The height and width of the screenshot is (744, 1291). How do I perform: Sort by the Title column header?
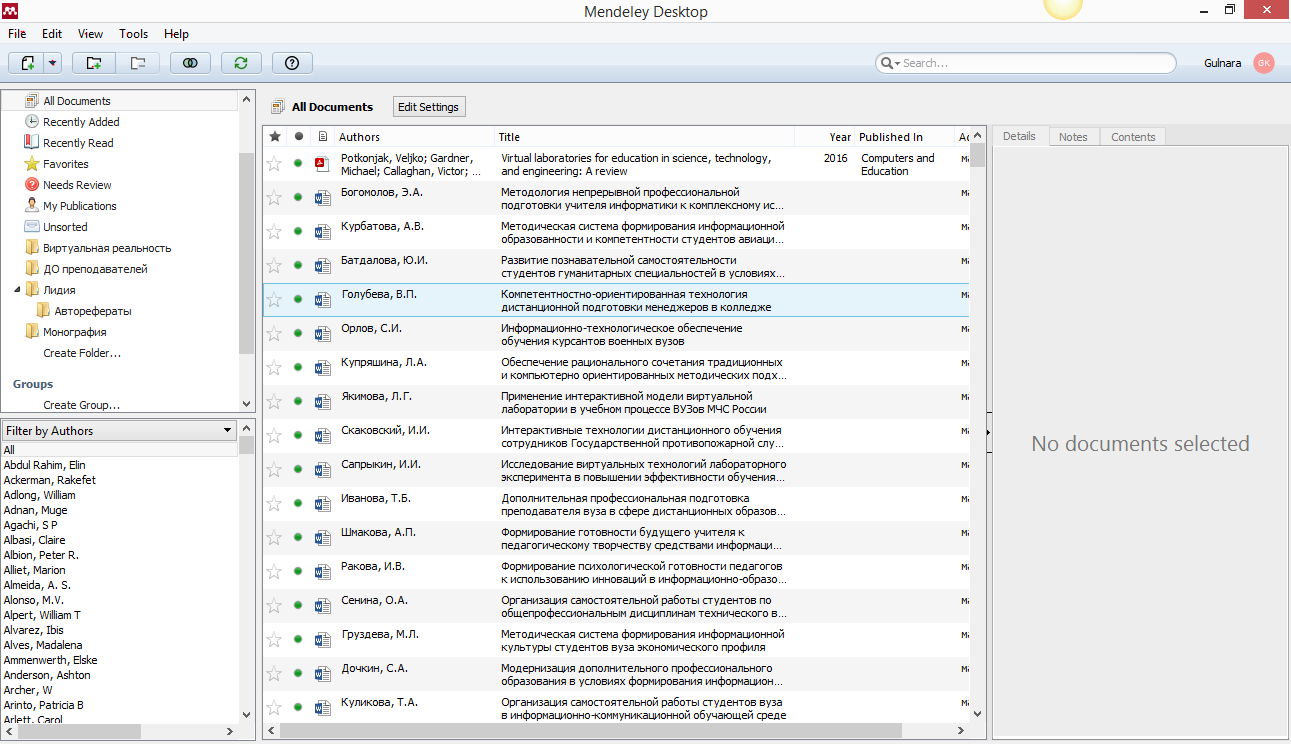tap(644, 137)
